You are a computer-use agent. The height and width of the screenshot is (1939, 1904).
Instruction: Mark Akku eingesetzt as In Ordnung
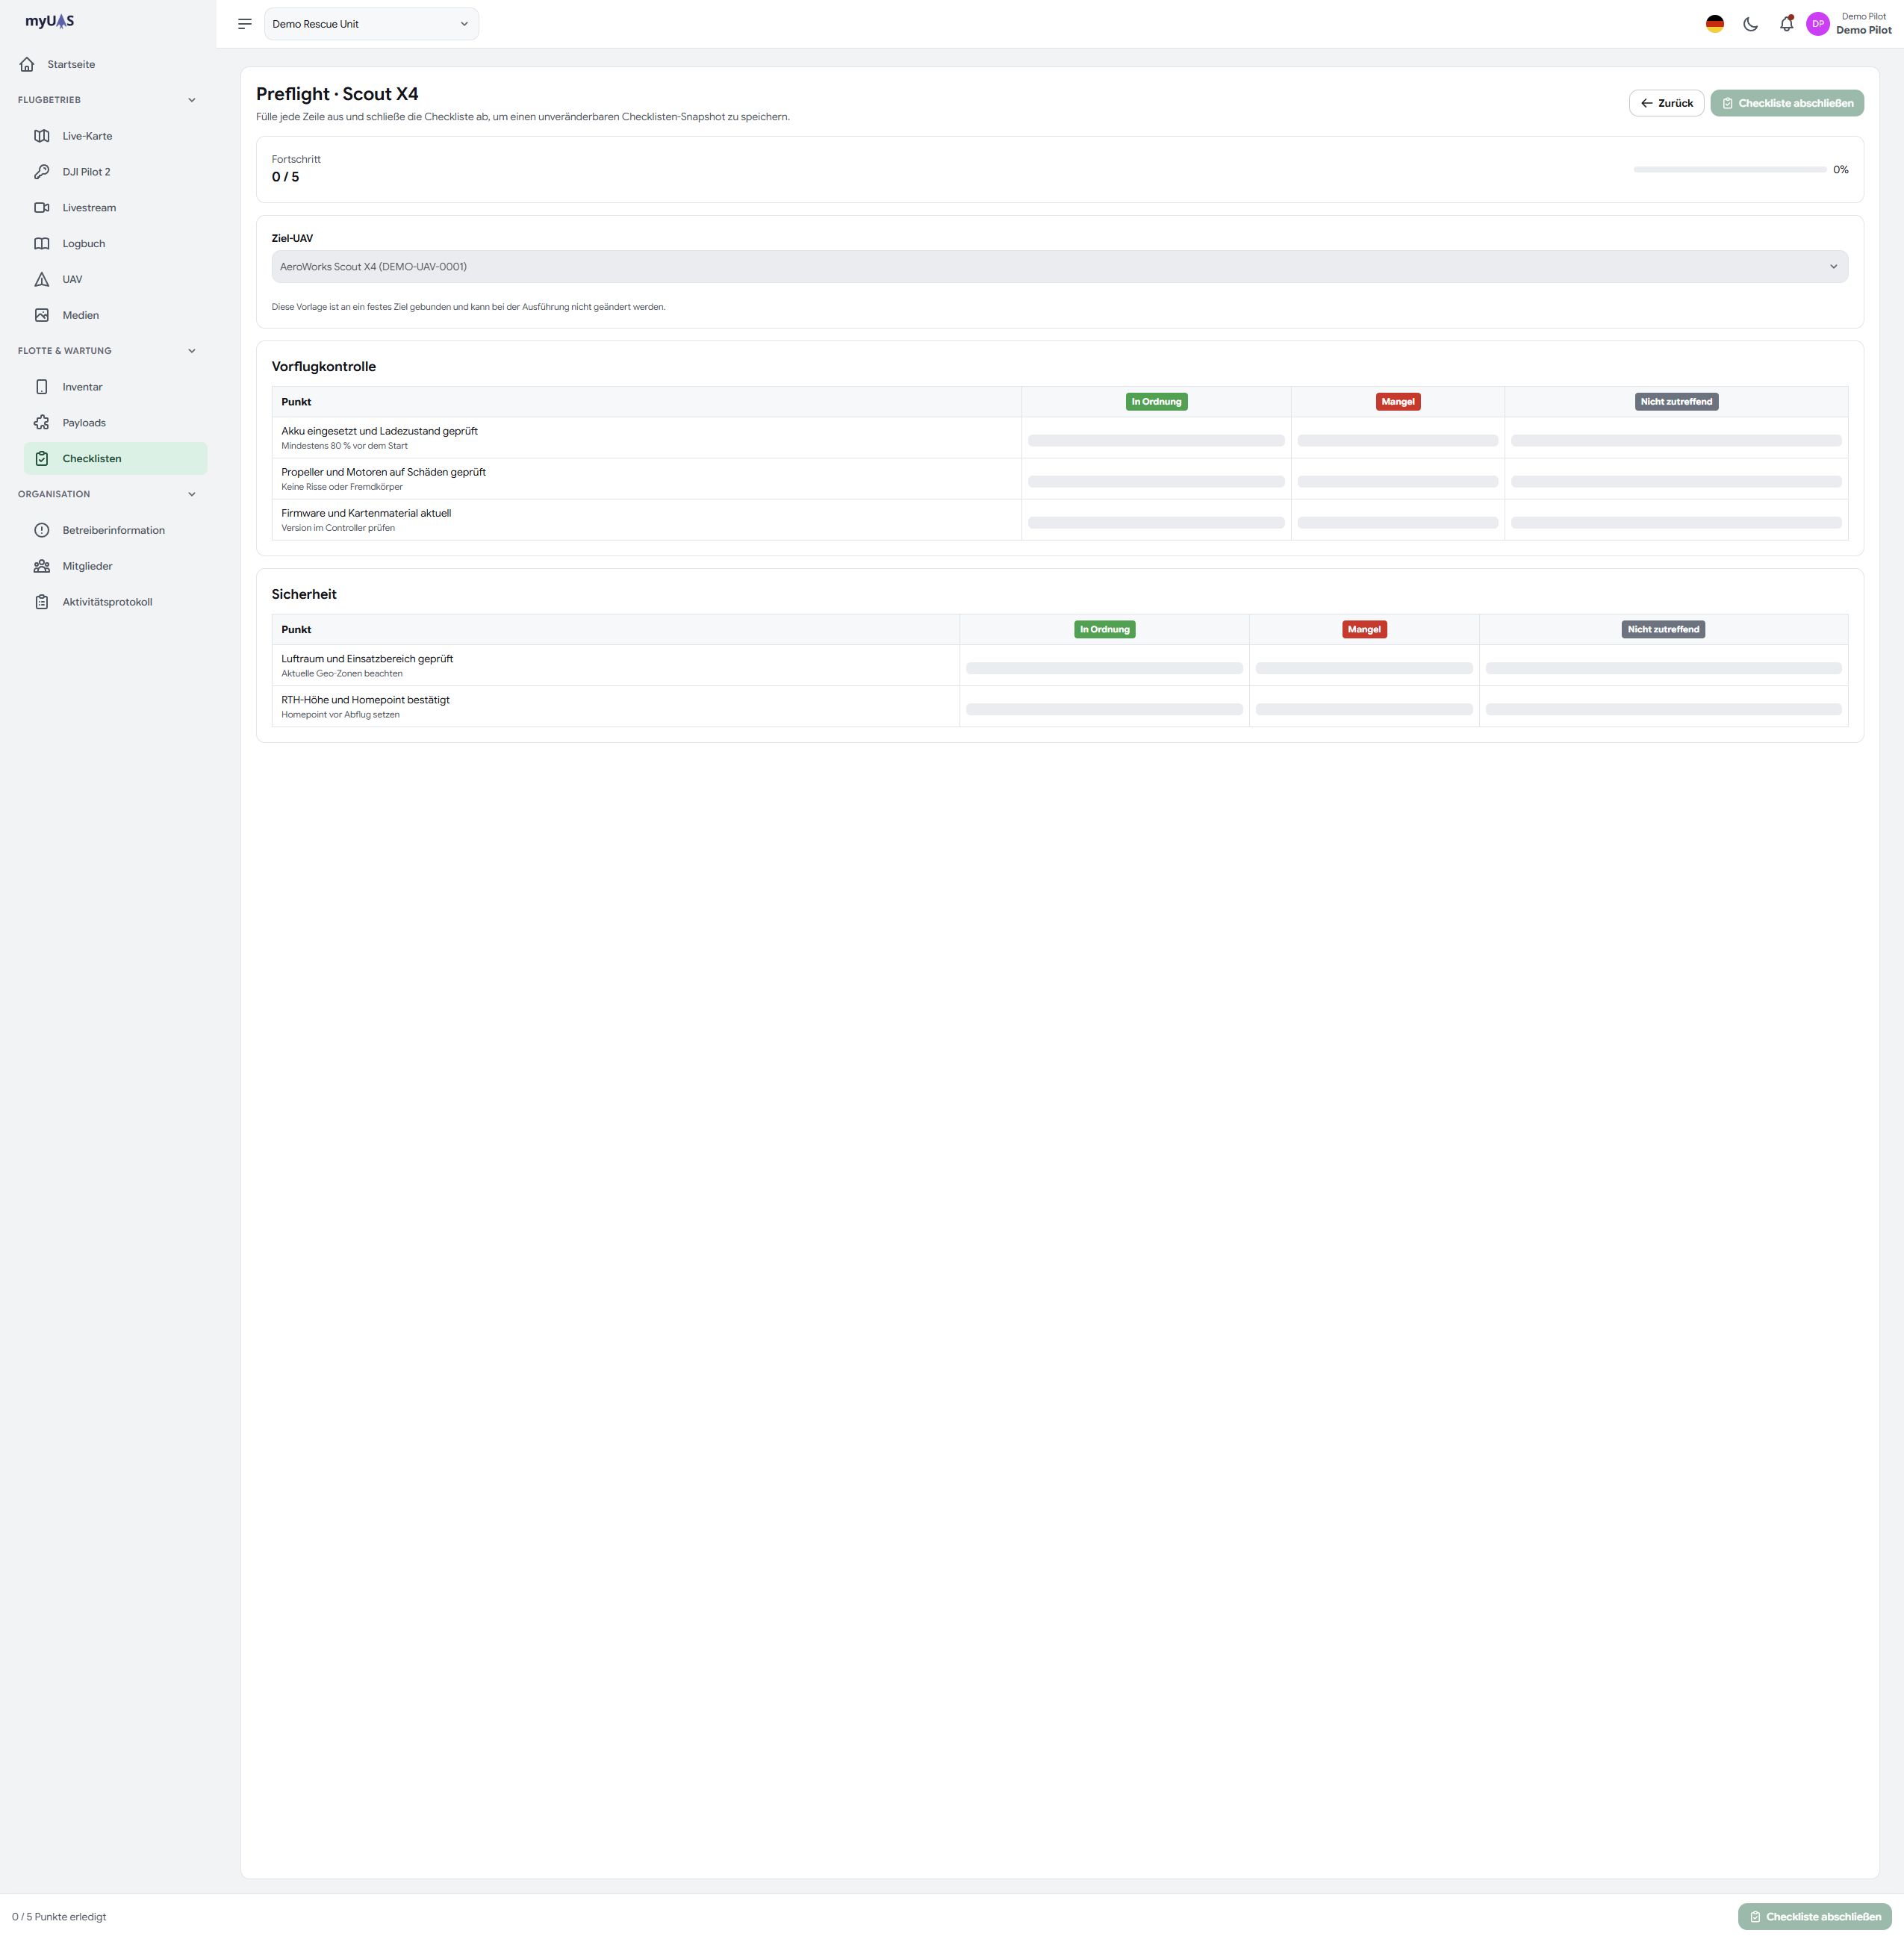tap(1156, 440)
